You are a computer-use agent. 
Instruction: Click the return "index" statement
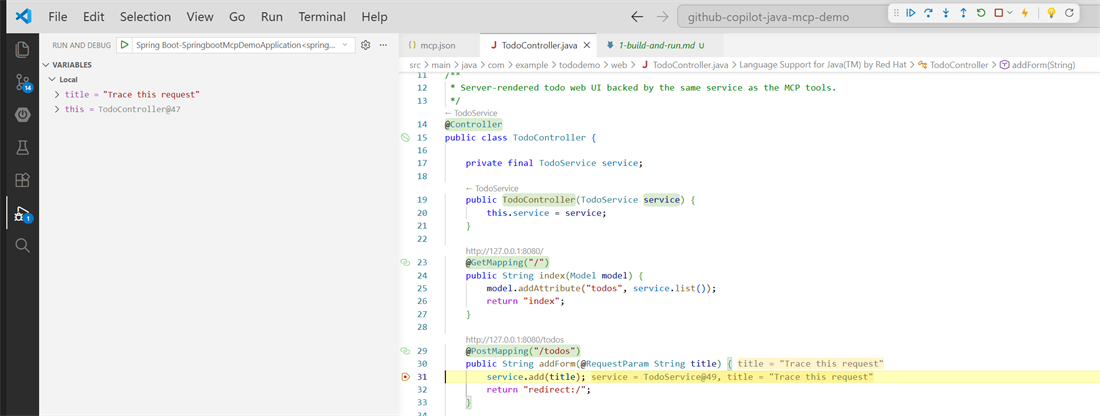point(525,301)
